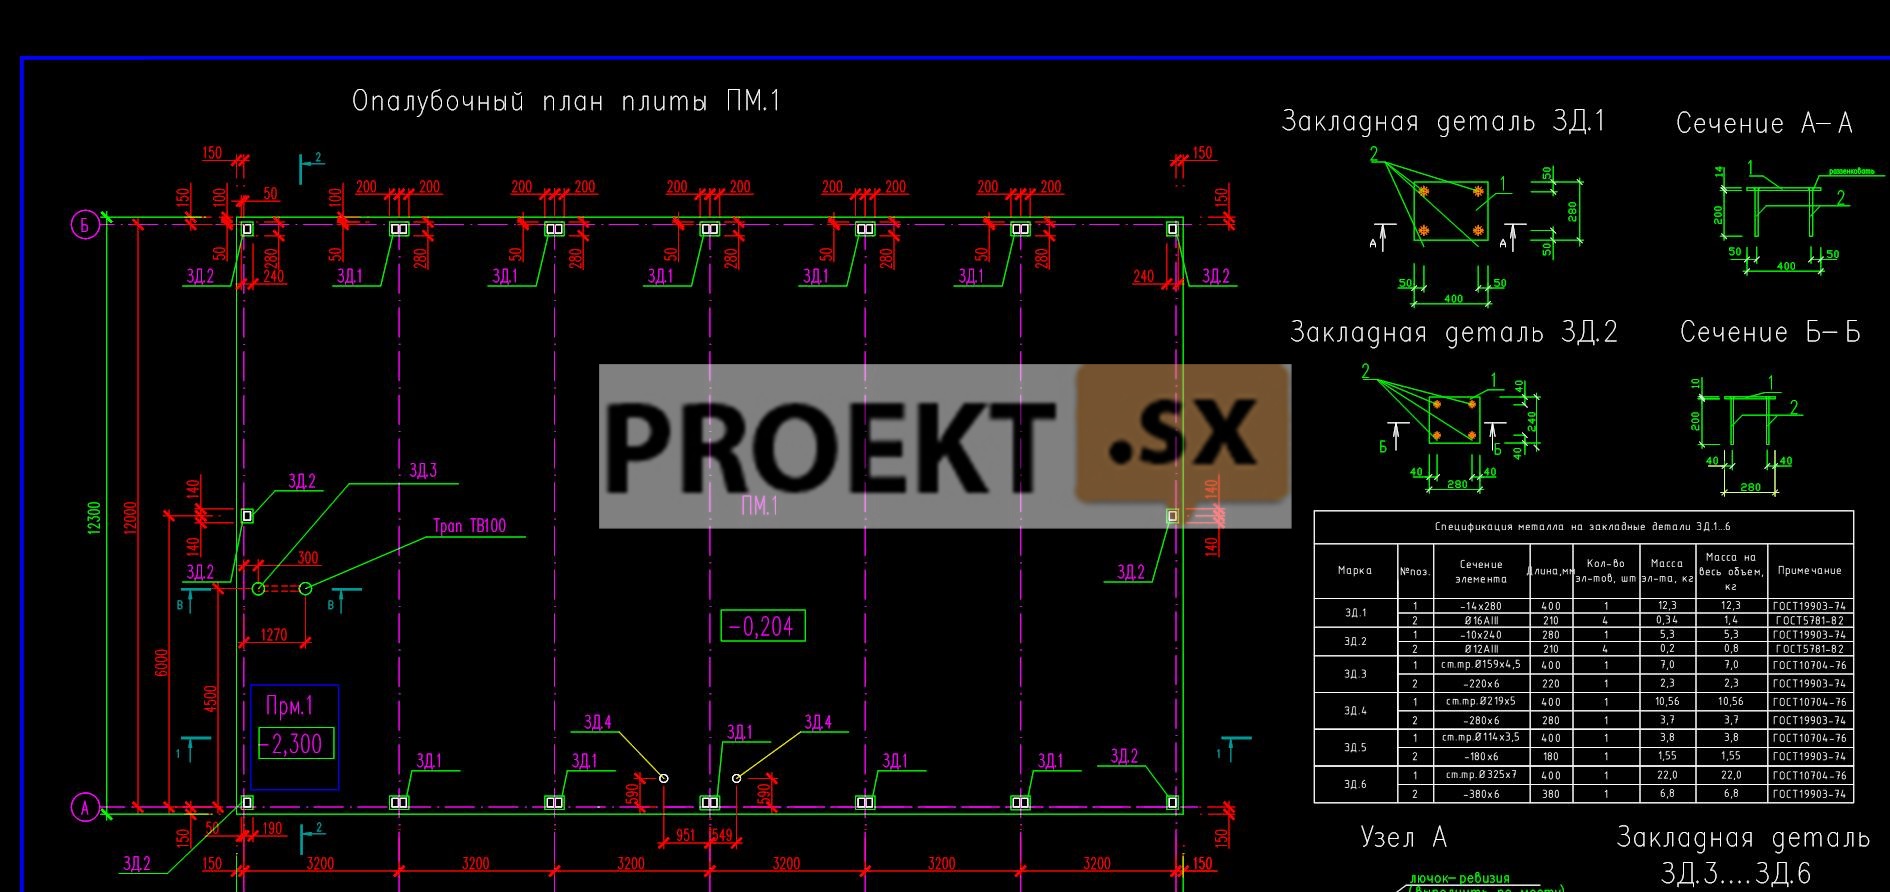Click the vertical '6000' dimension
This screenshot has width=1890, height=892.
pyautogui.click(x=162, y=665)
